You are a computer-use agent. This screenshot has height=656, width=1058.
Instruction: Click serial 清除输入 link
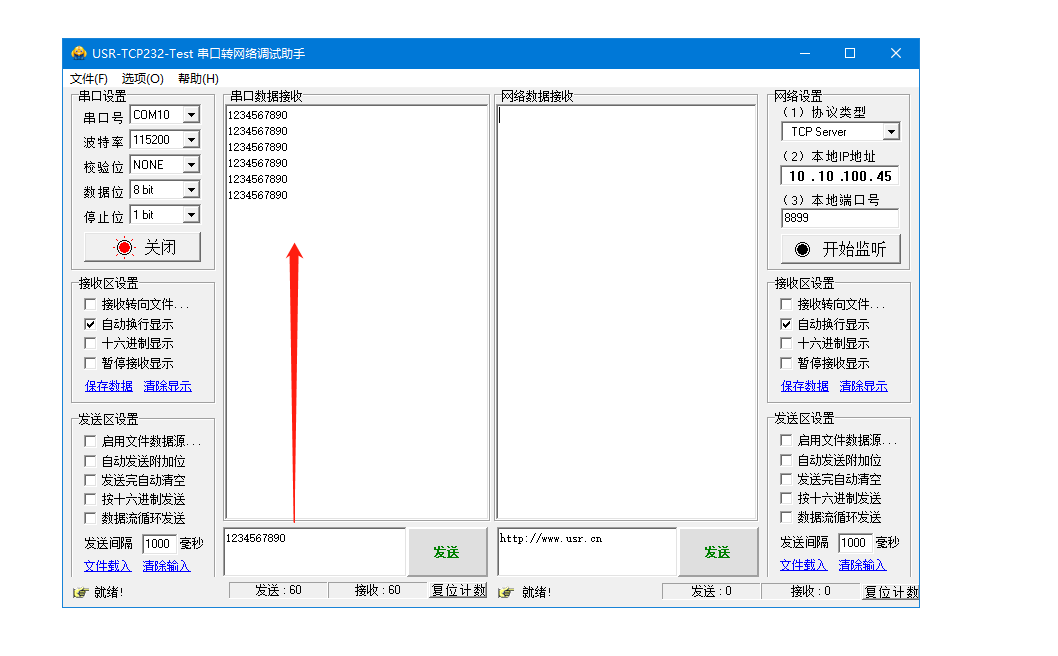coord(167,566)
